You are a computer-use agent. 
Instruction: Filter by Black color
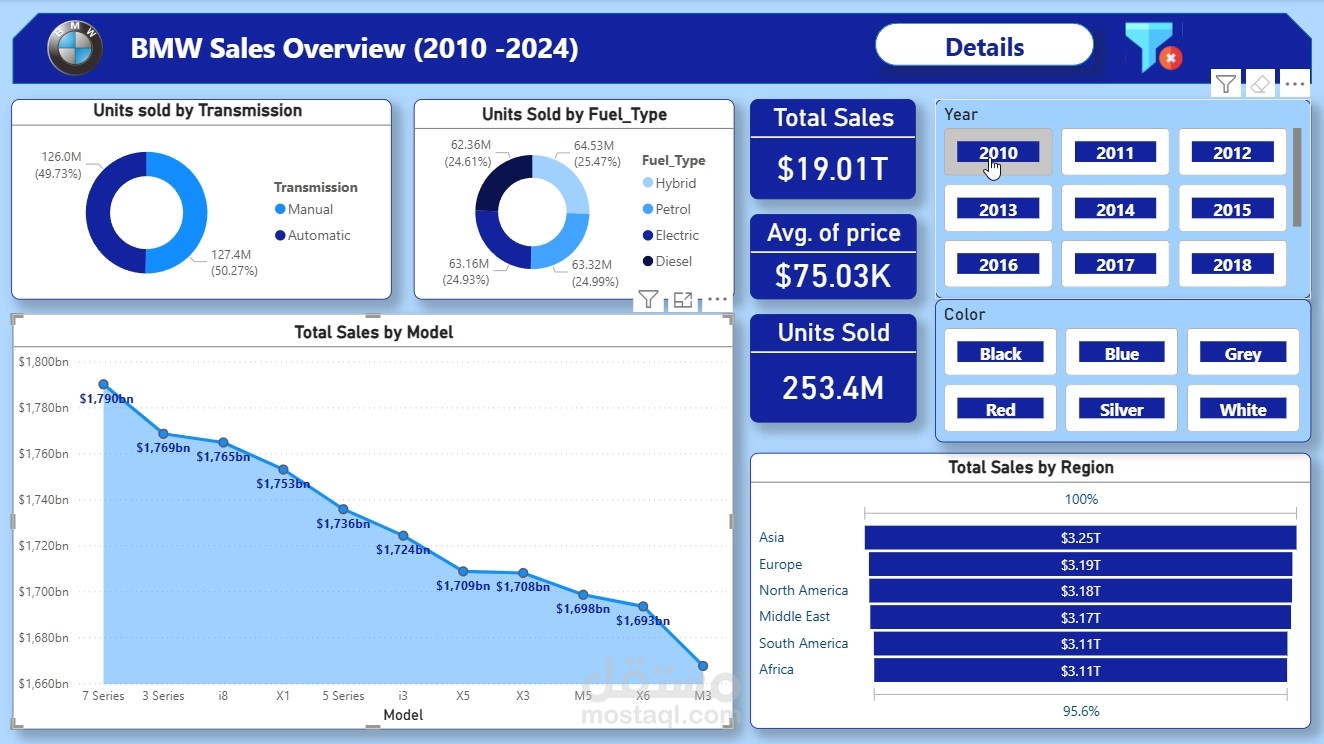click(1000, 353)
